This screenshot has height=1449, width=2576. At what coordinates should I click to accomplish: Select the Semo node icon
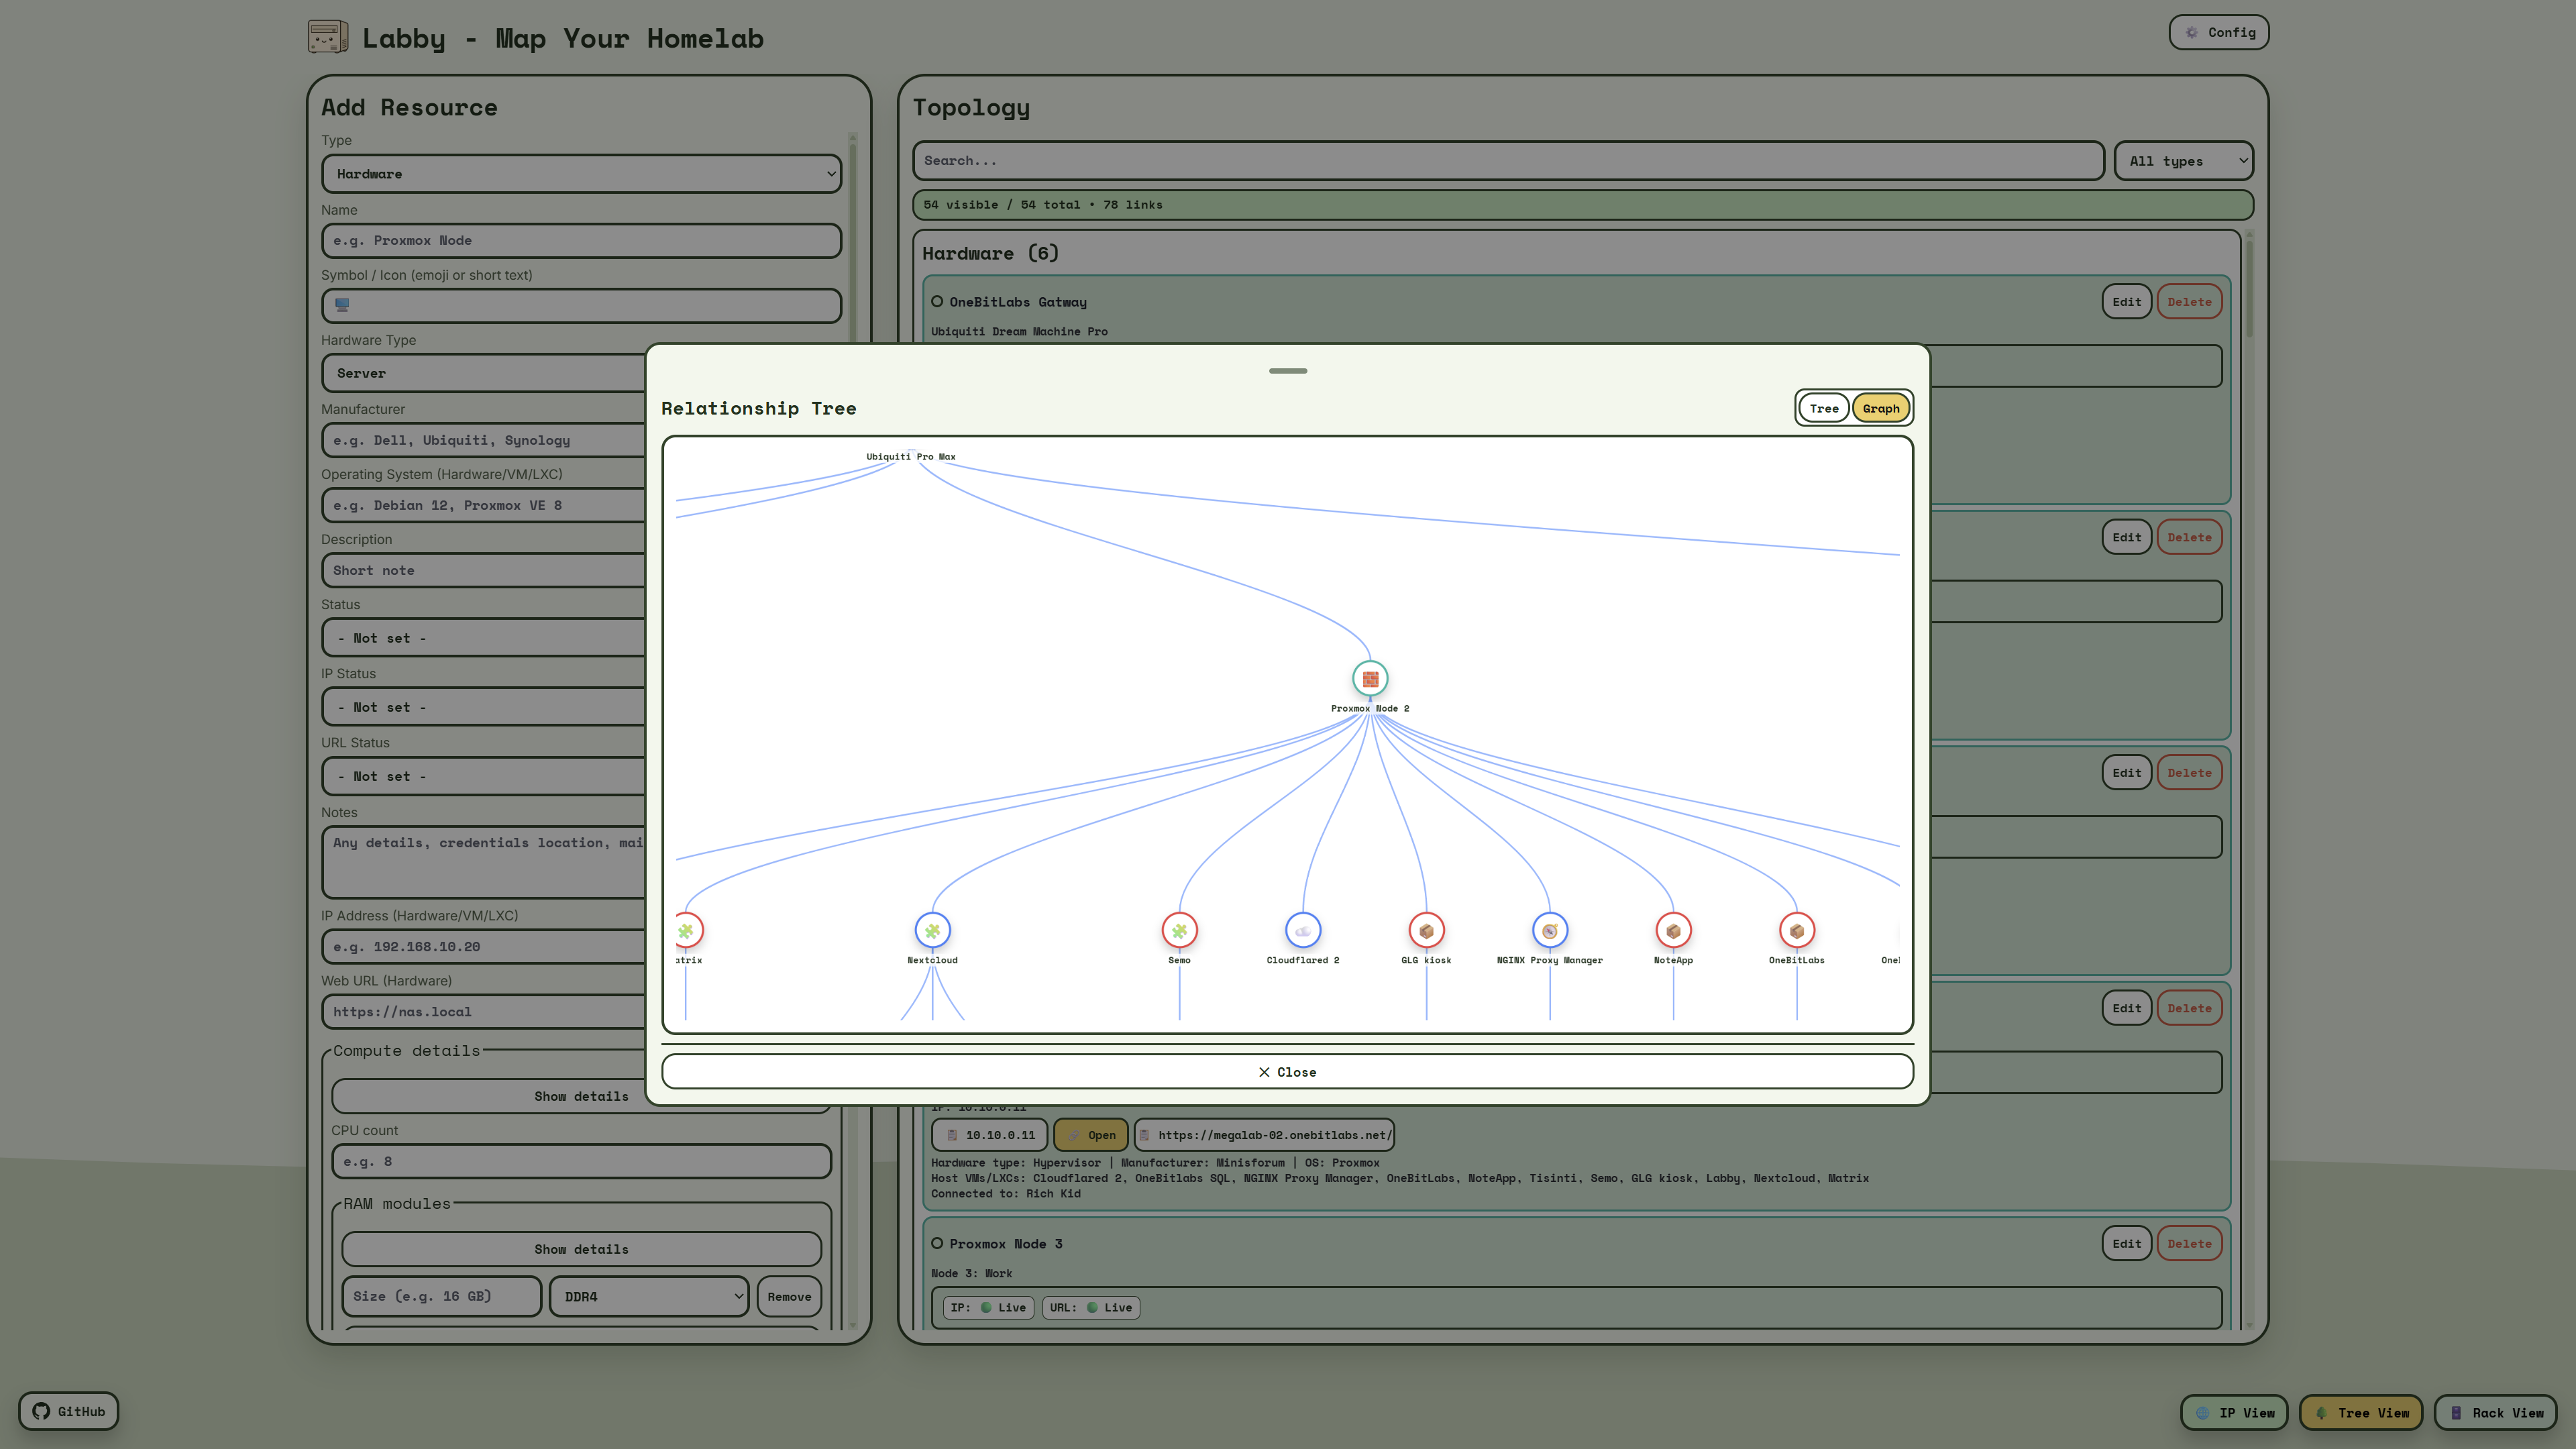pos(1179,930)
